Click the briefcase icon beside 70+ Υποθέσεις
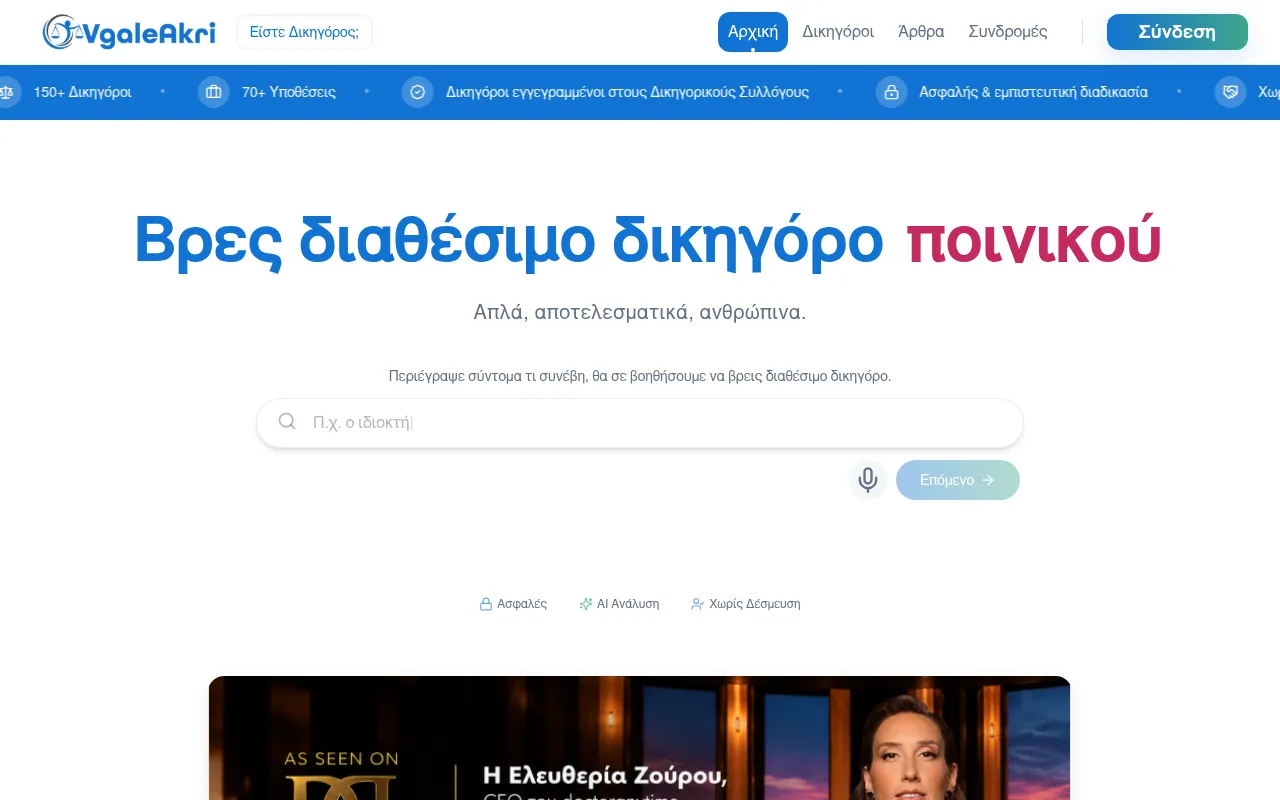This screenshot has height=800, width=1280. [213, 92]
